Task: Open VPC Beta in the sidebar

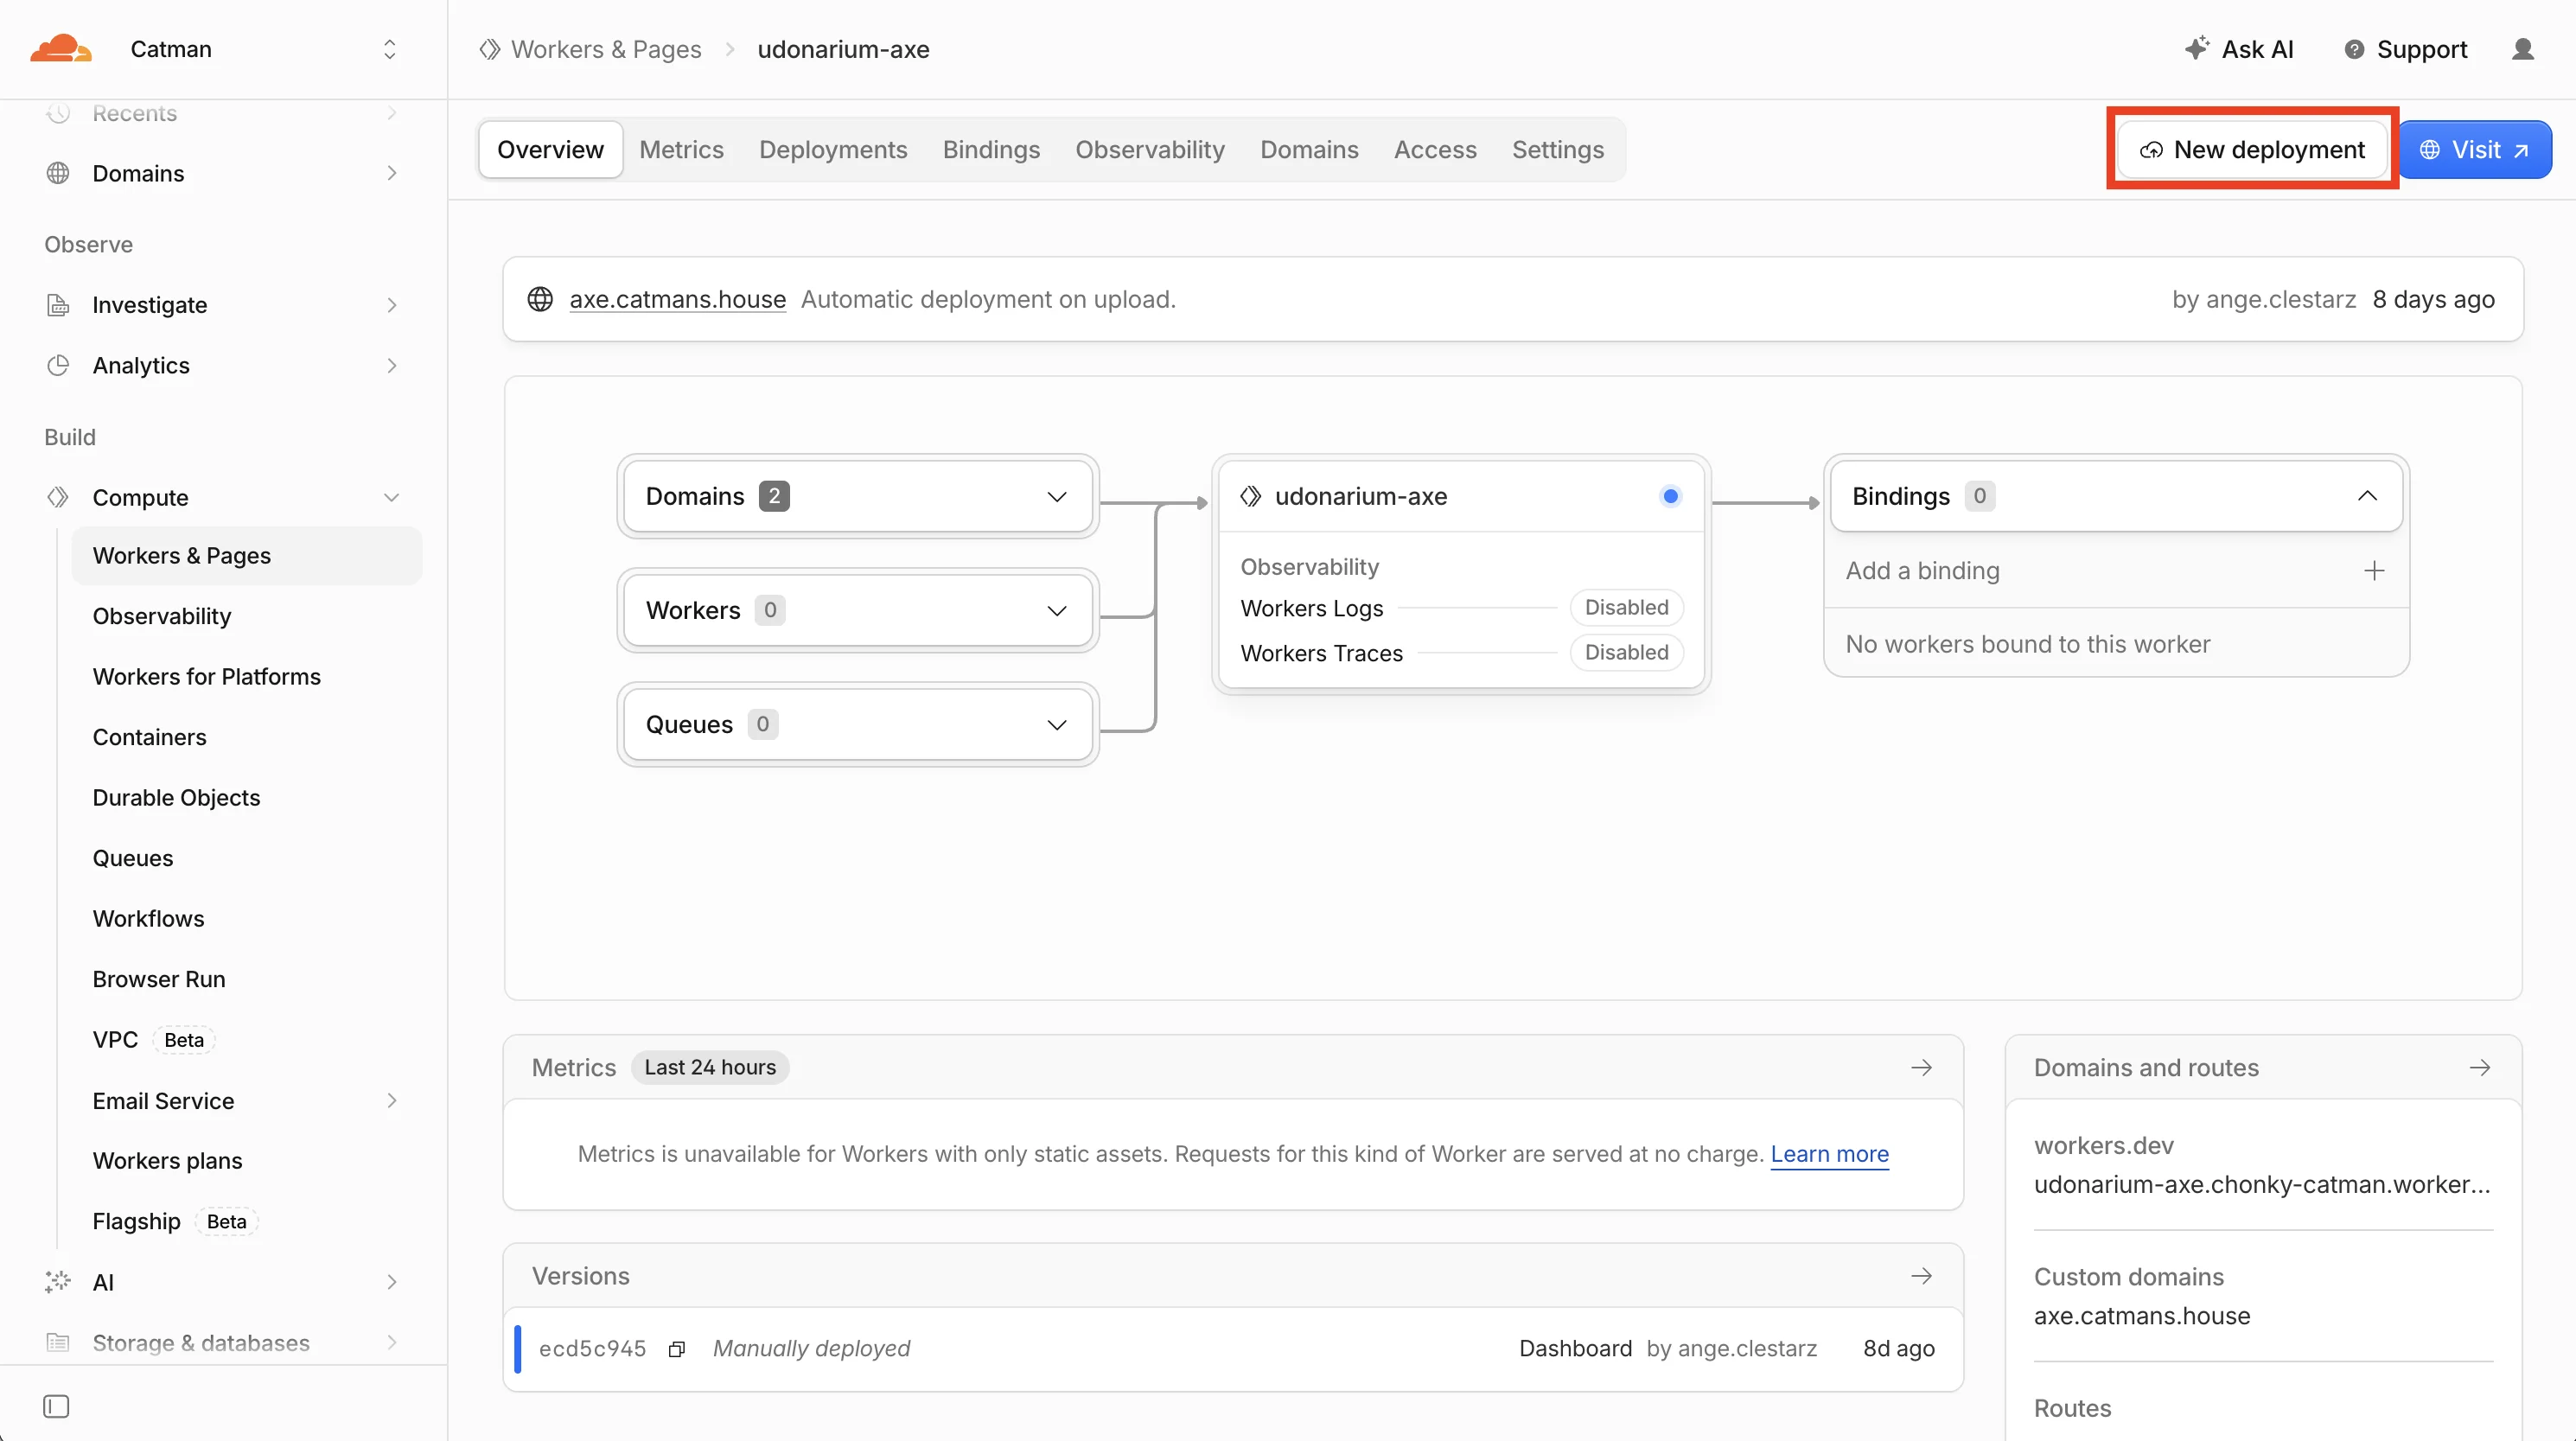Action: pos(153,1039)
